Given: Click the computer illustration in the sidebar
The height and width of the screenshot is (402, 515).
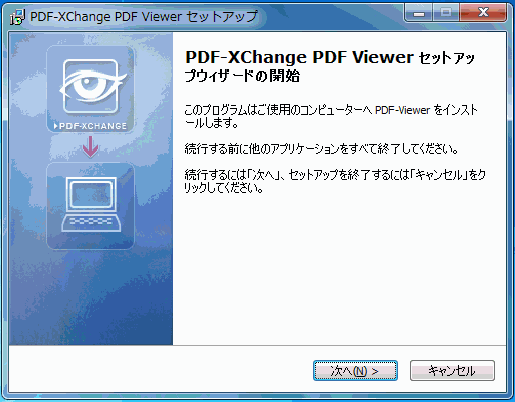Looking at the screenshot, I should pyautogui.click(x=91, y=204).
